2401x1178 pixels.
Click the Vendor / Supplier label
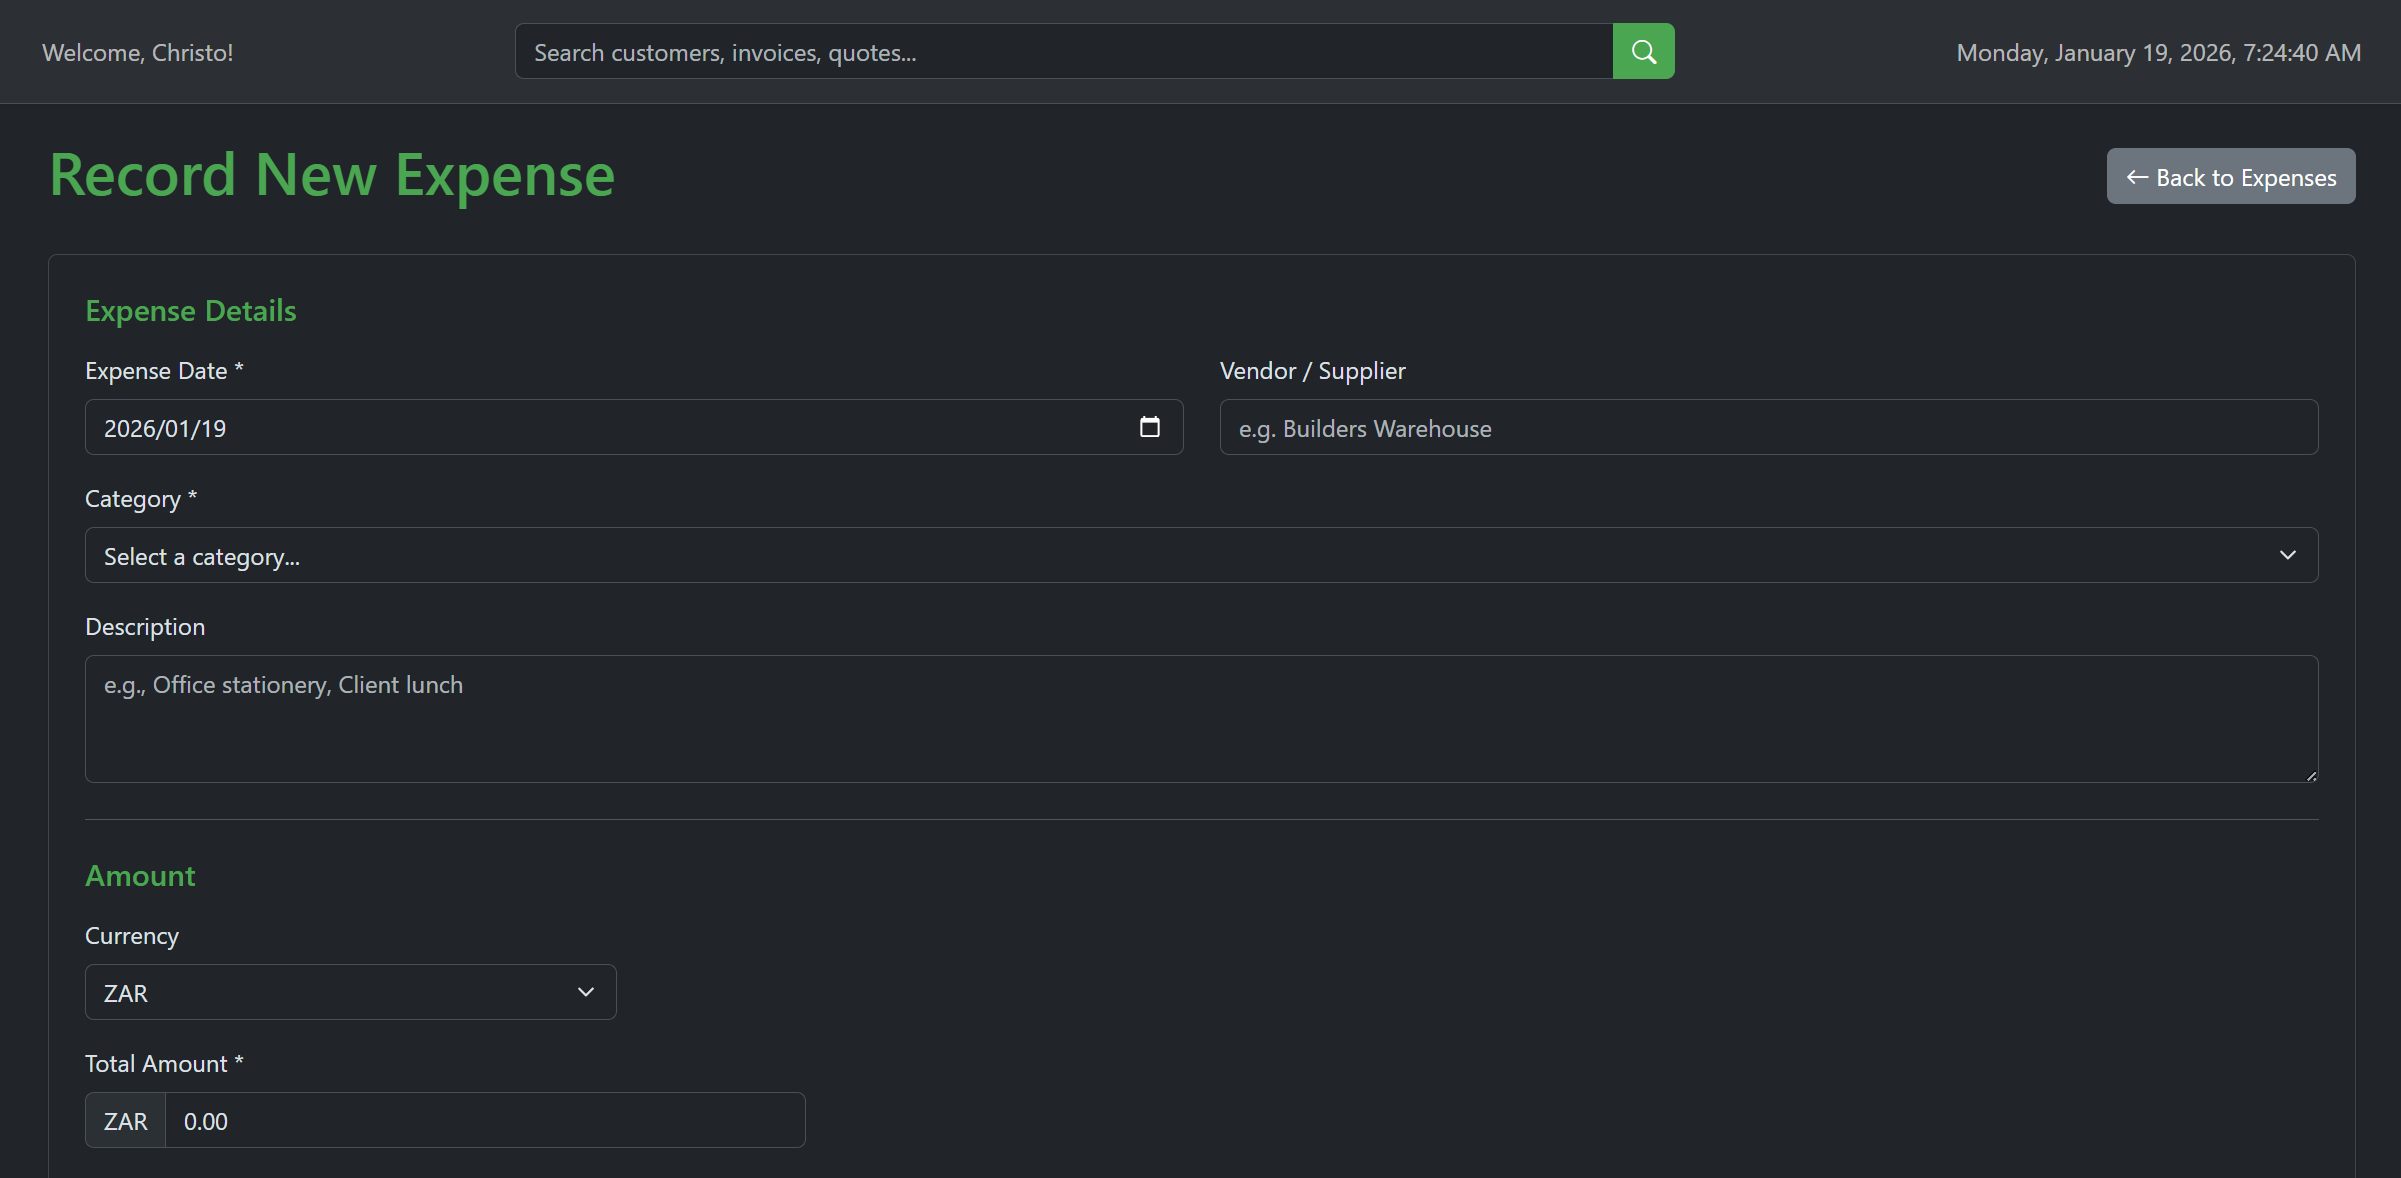point(1312,371)
